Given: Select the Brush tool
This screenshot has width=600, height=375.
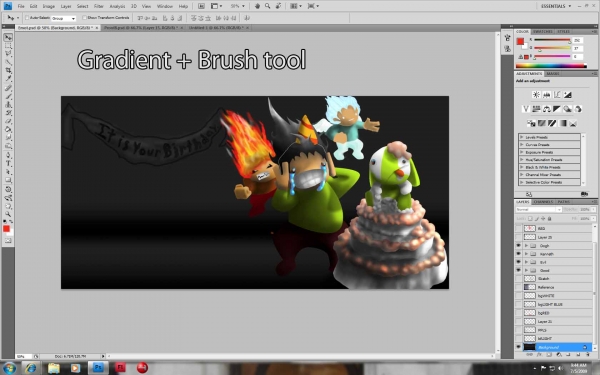Looking at the screenshot, I should [x=8, y=96].
